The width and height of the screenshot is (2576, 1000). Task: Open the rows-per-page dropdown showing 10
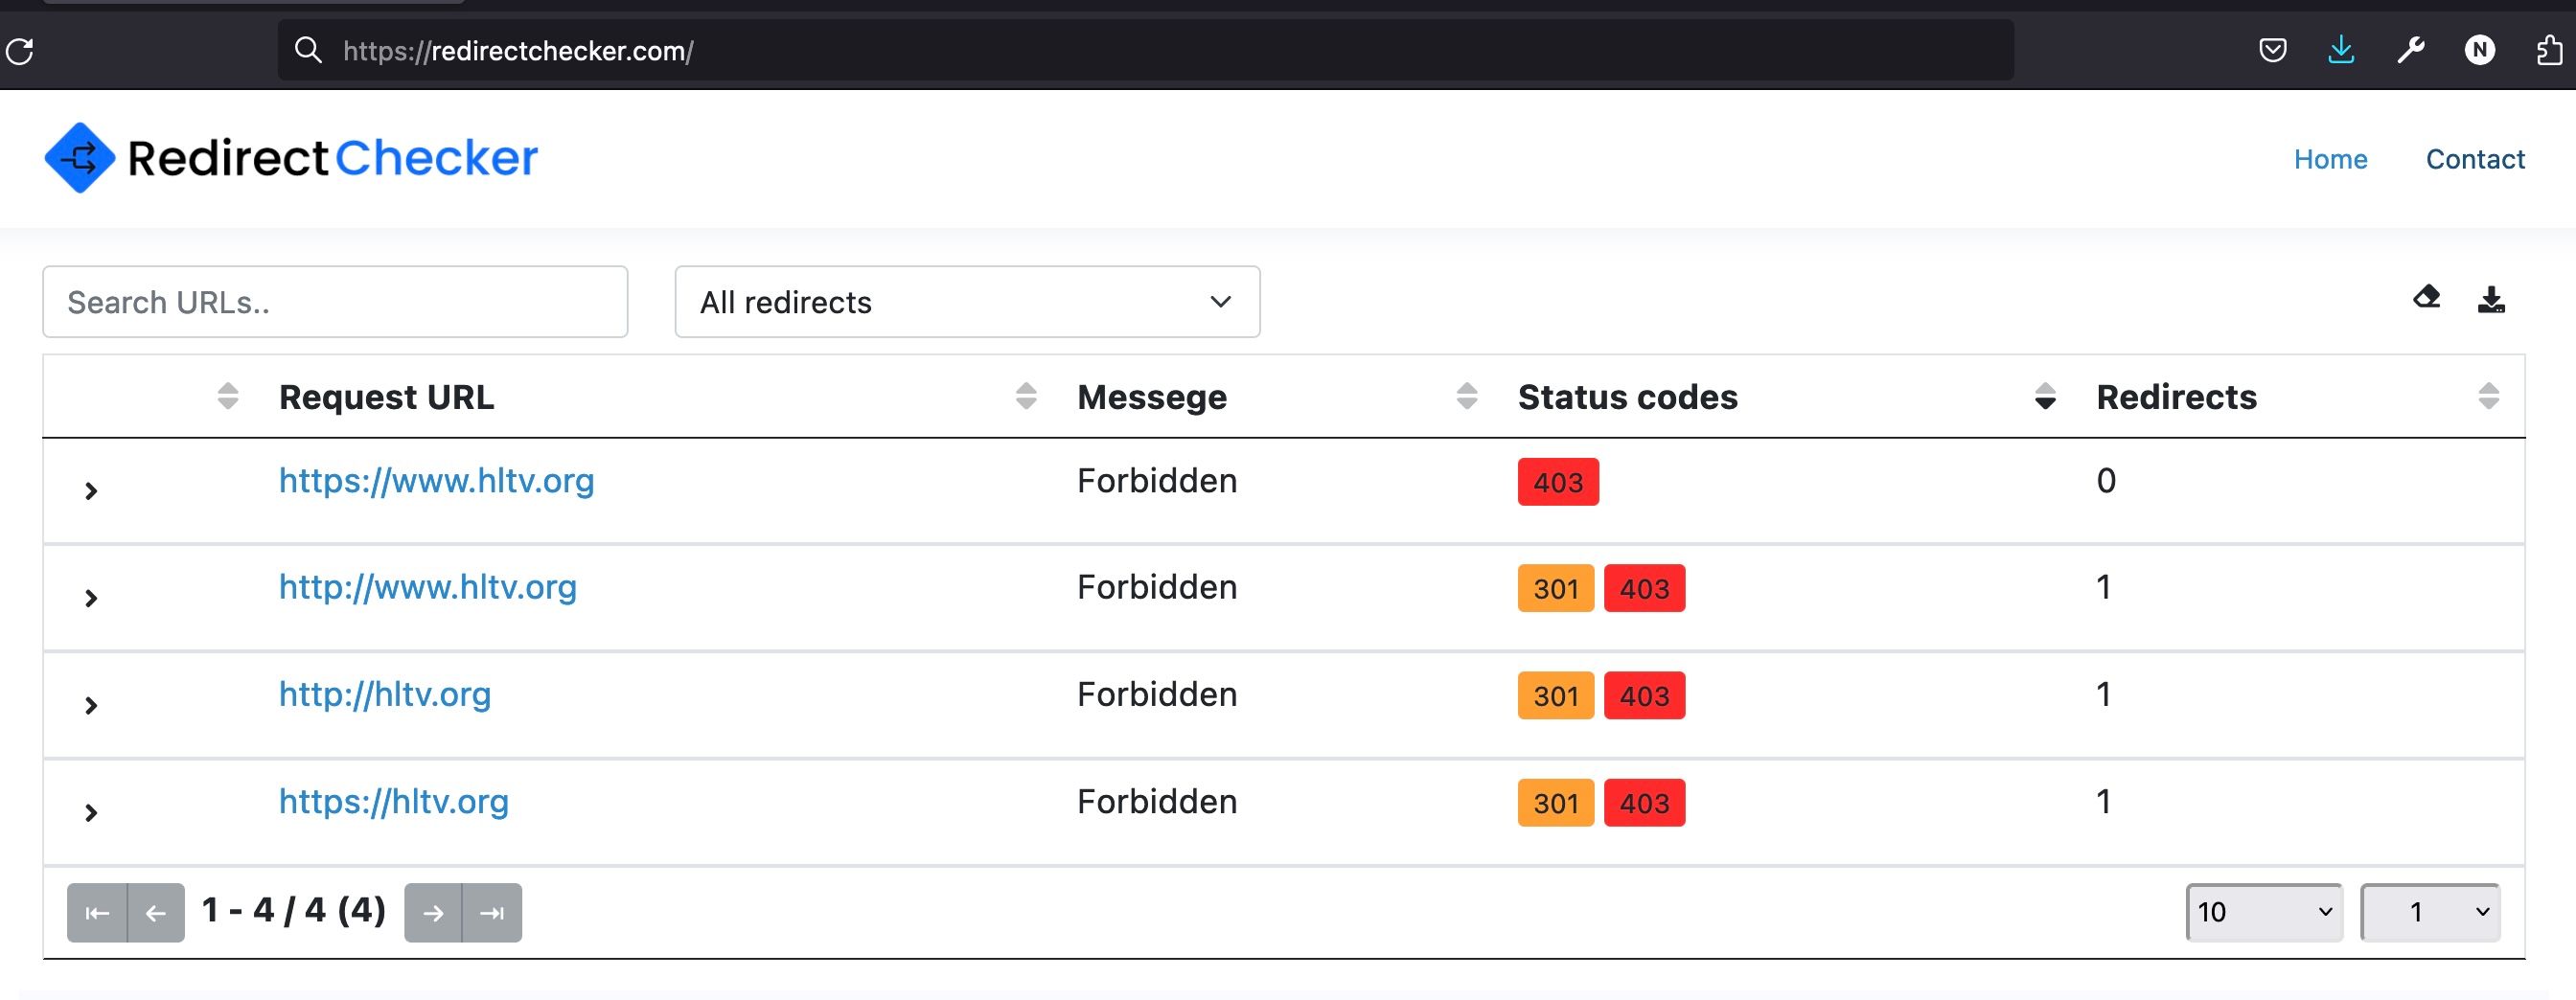tap(2263, 912)
